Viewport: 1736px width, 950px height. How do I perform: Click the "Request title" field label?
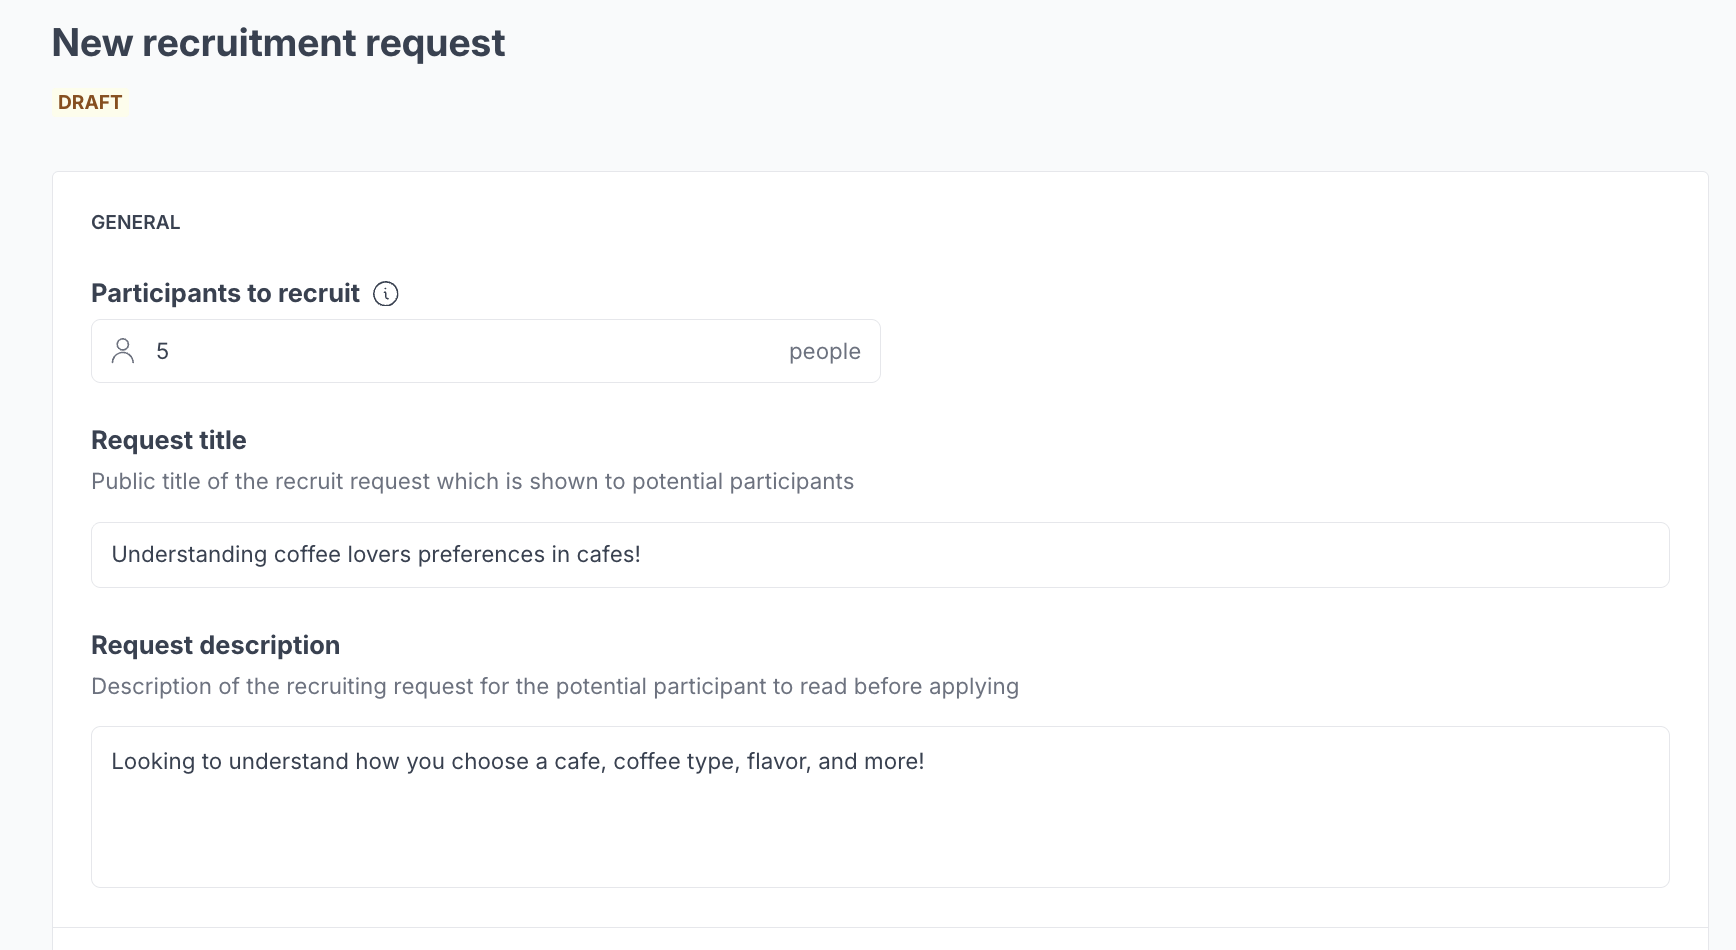[x=168, y=441]
